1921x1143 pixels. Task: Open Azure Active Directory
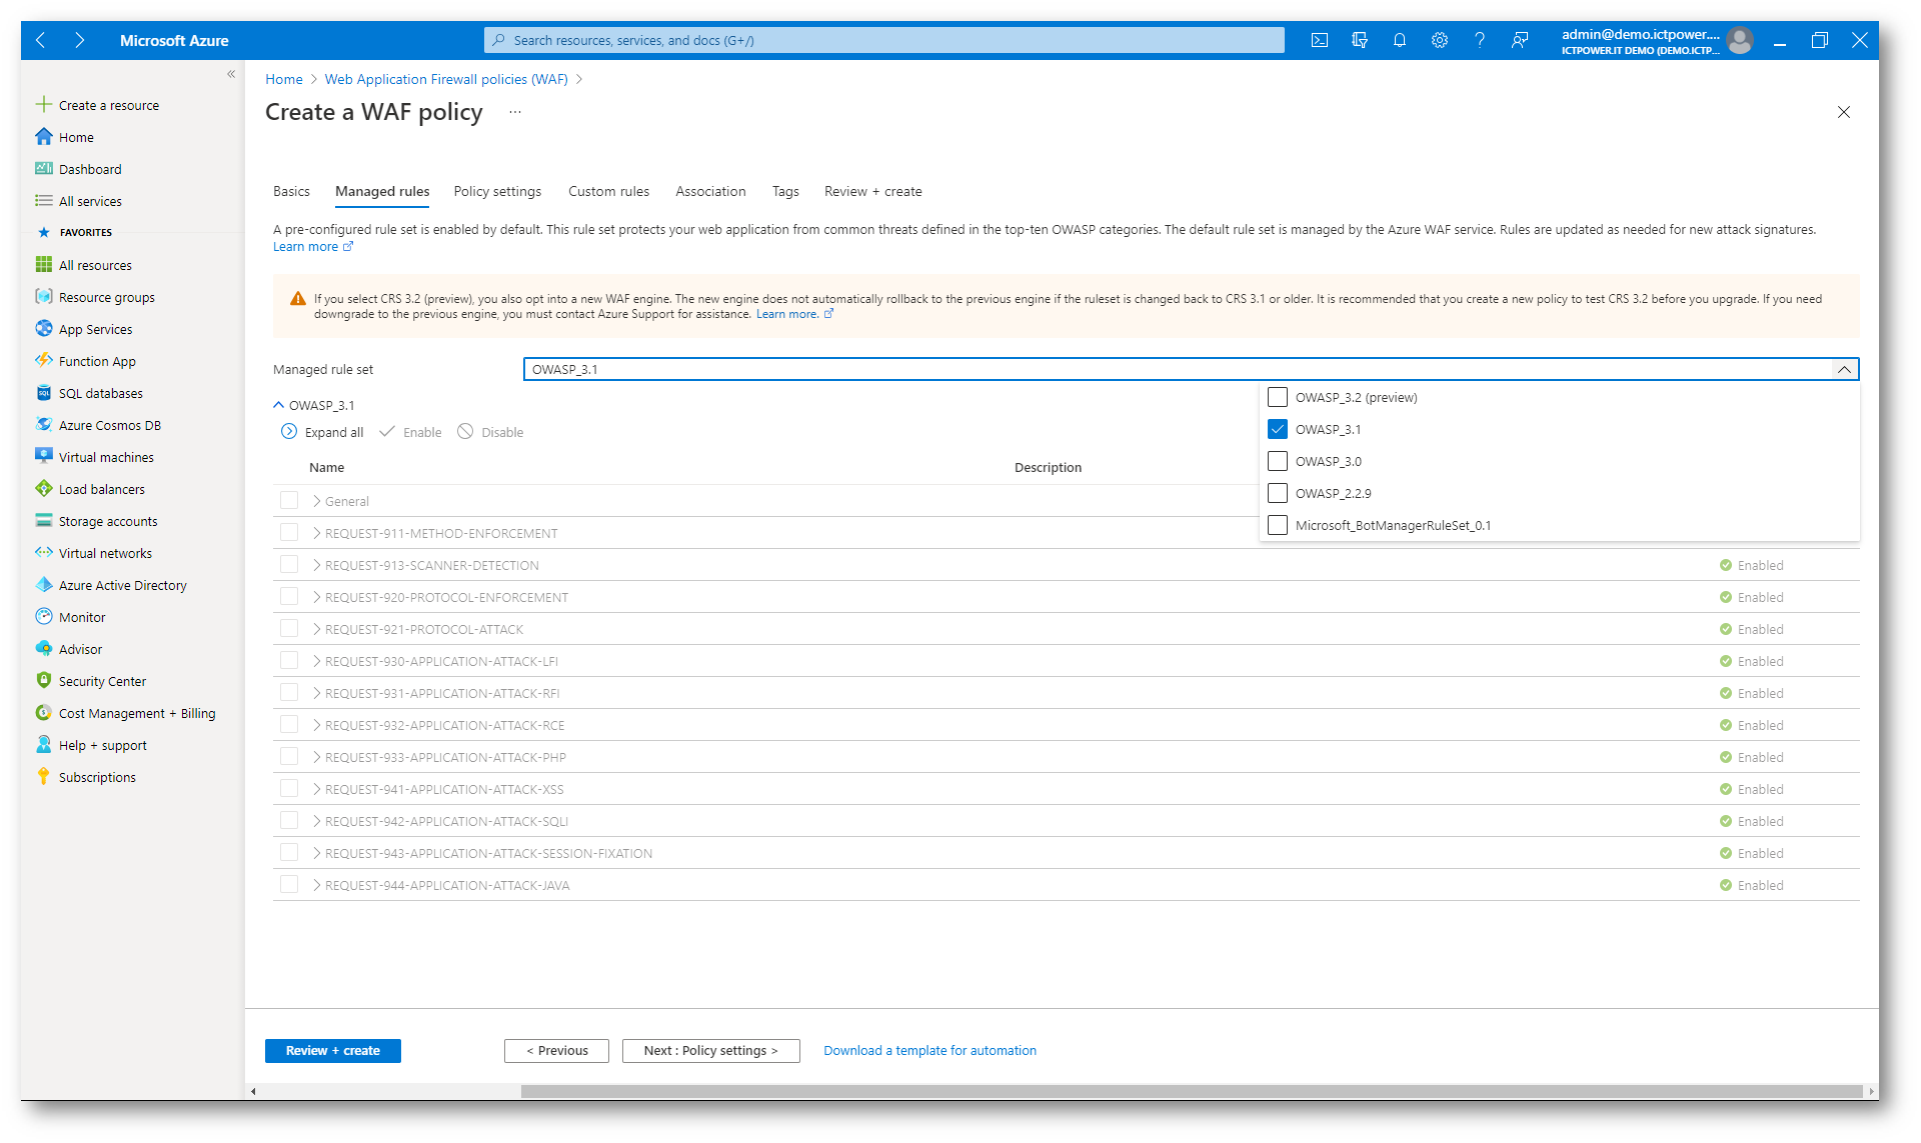tap(122, 585)
